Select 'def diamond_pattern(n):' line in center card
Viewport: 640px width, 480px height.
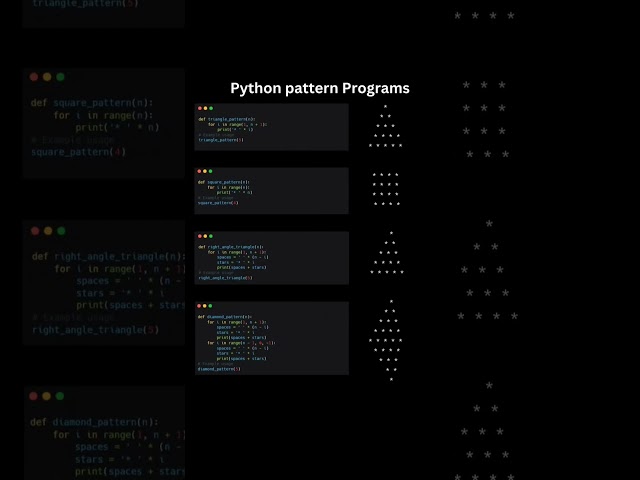coord(224,317)
